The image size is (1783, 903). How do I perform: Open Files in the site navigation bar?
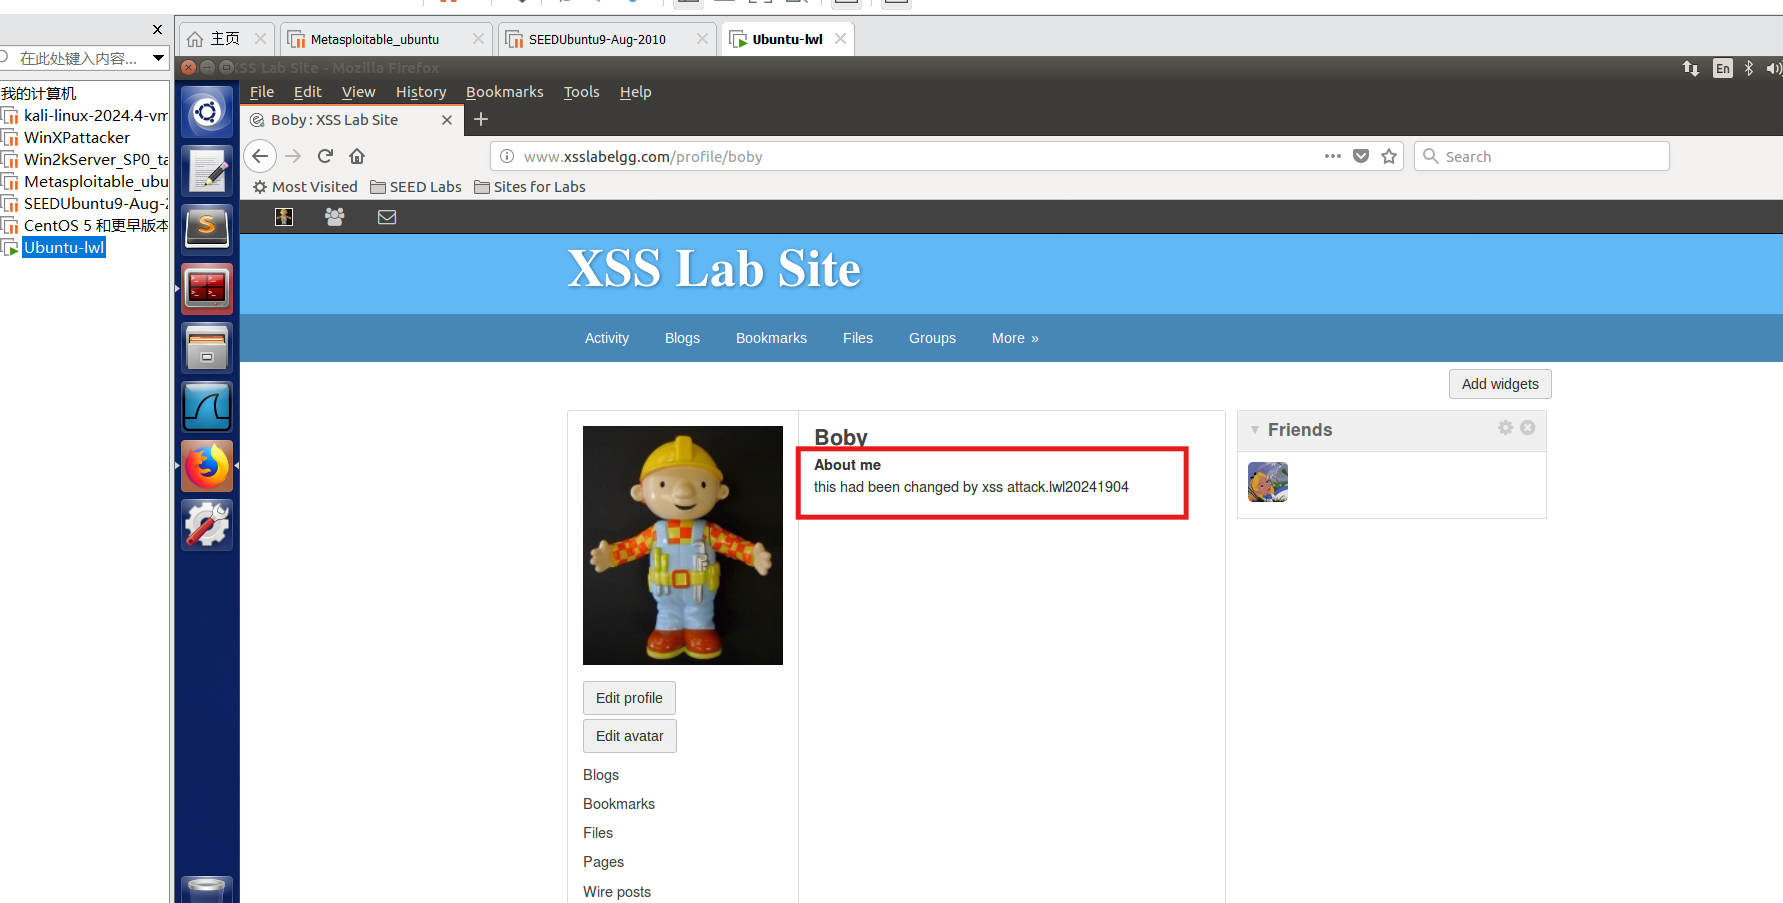click(x=858, y=338)
